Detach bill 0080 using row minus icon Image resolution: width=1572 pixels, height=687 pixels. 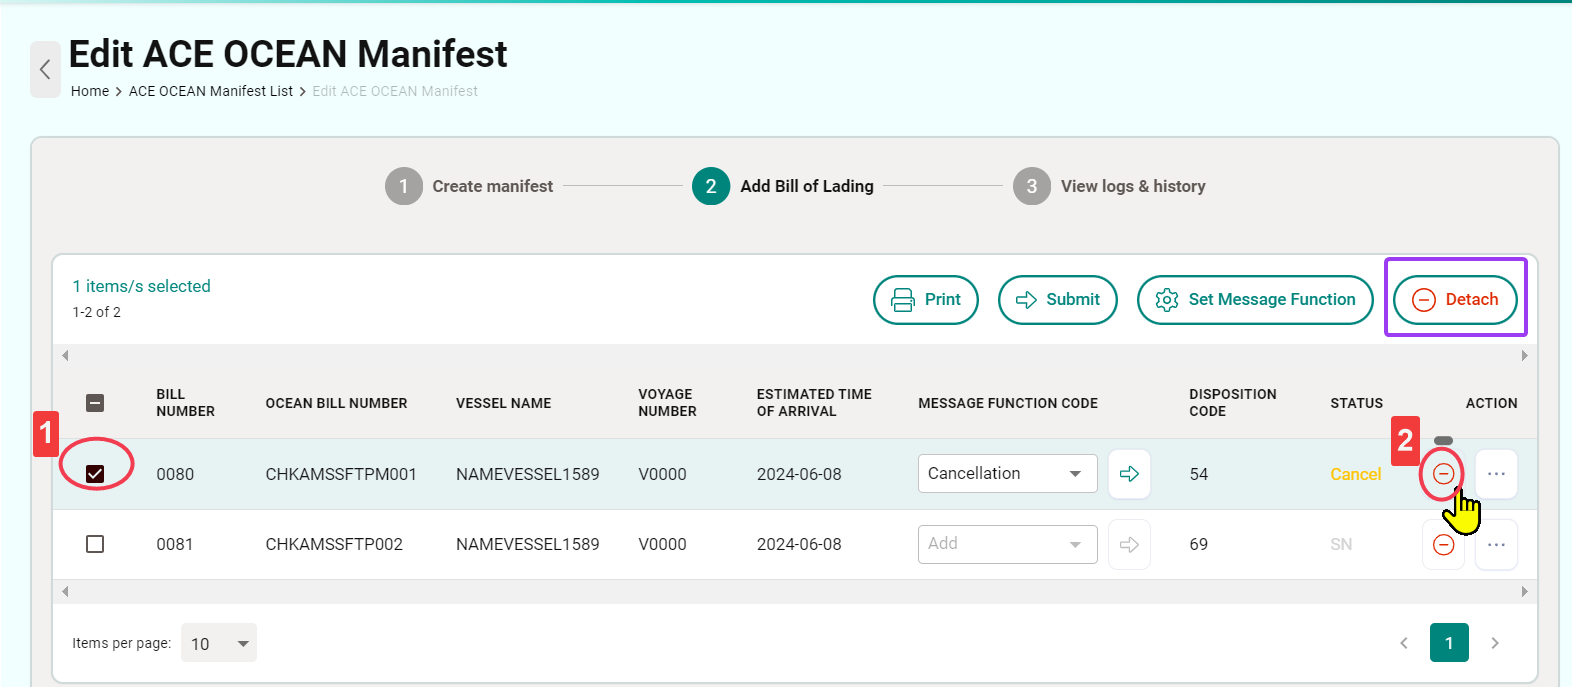point(1442,474)
